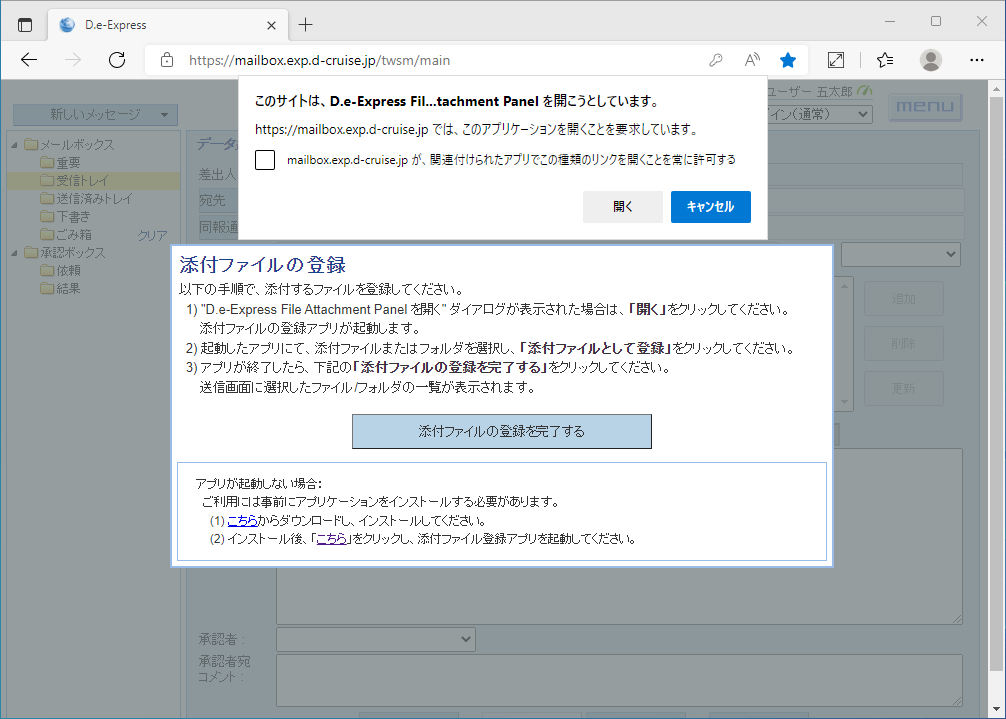This screenshot has height=719, width=1006.
Task: Click the 開く button in the dialog
Action: (622, 207)
